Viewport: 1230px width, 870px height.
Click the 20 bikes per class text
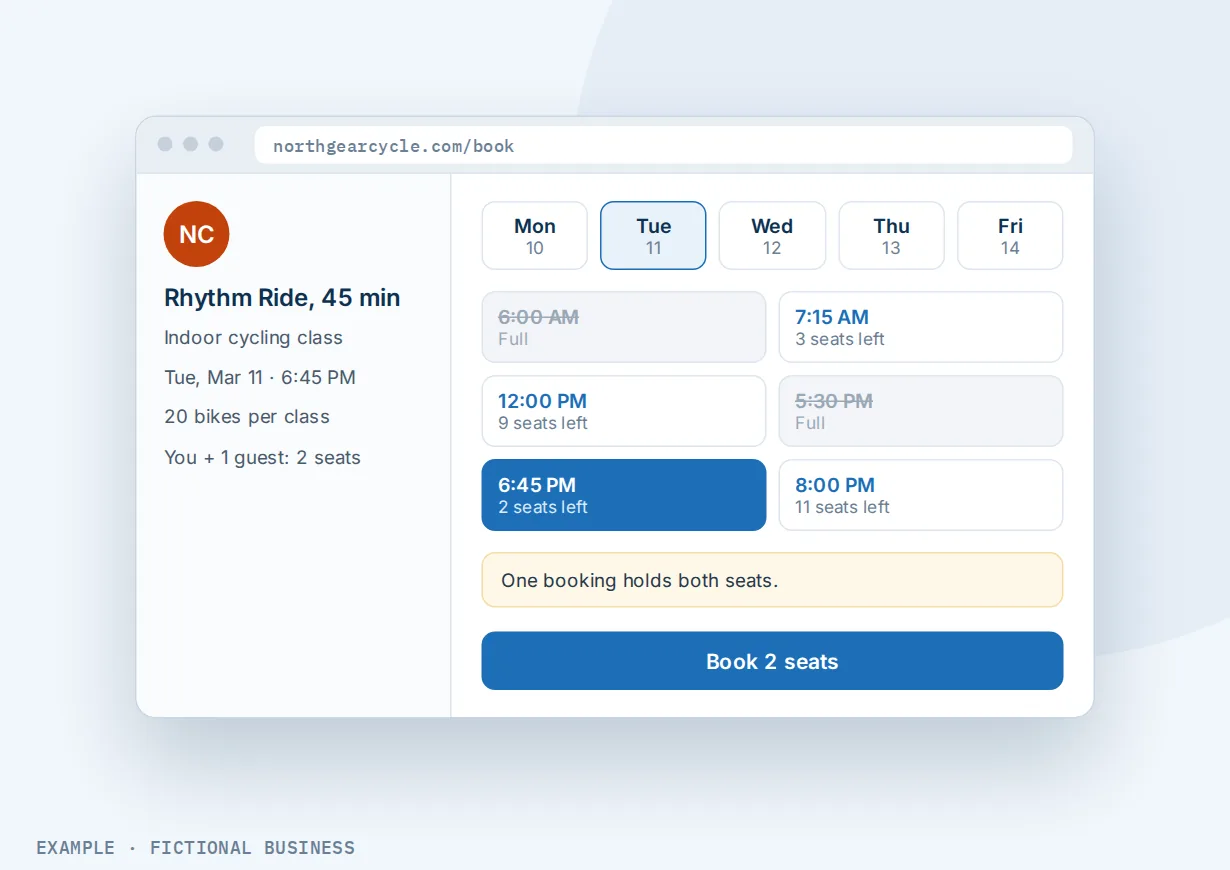click(247, 417)
